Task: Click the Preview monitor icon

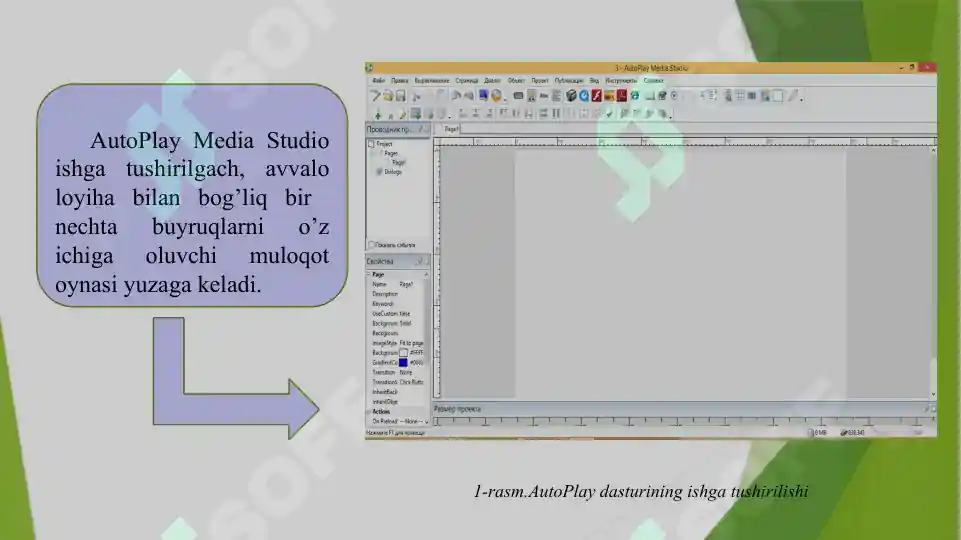Action: coord(484,96)
